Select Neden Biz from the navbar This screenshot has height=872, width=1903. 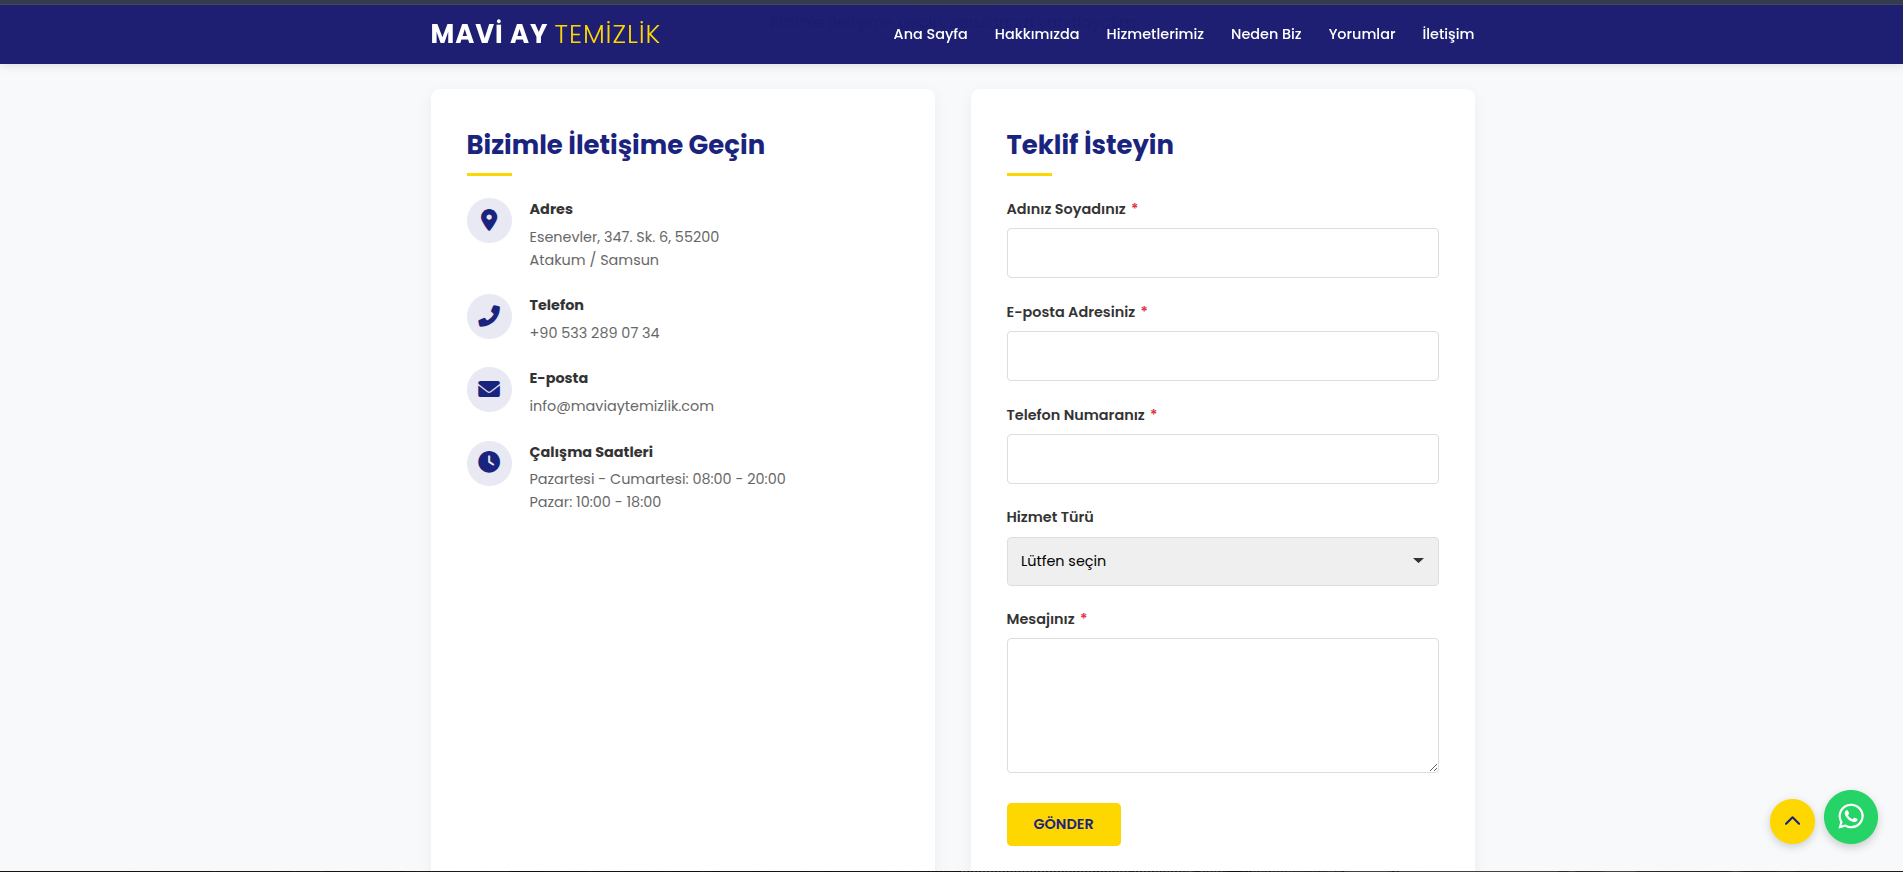tap(1265, 34)
